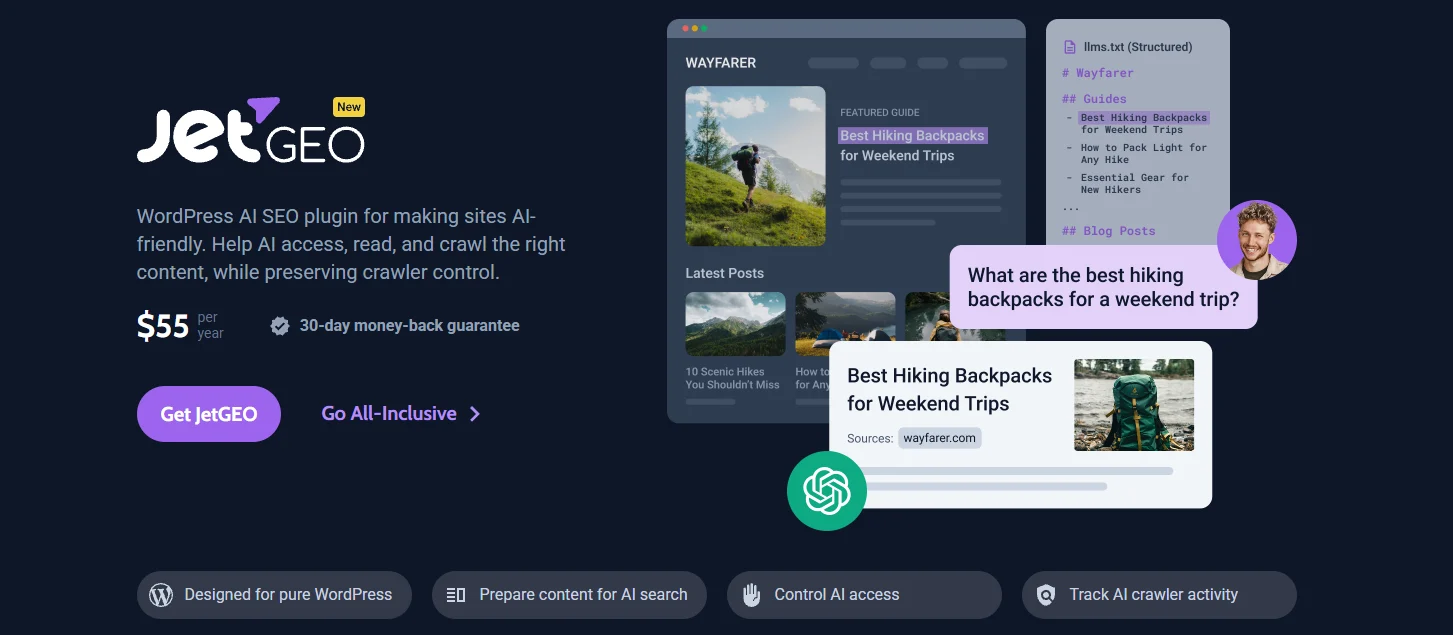Click the WordPress AI SEO plugin description

(x=351, y=244)
